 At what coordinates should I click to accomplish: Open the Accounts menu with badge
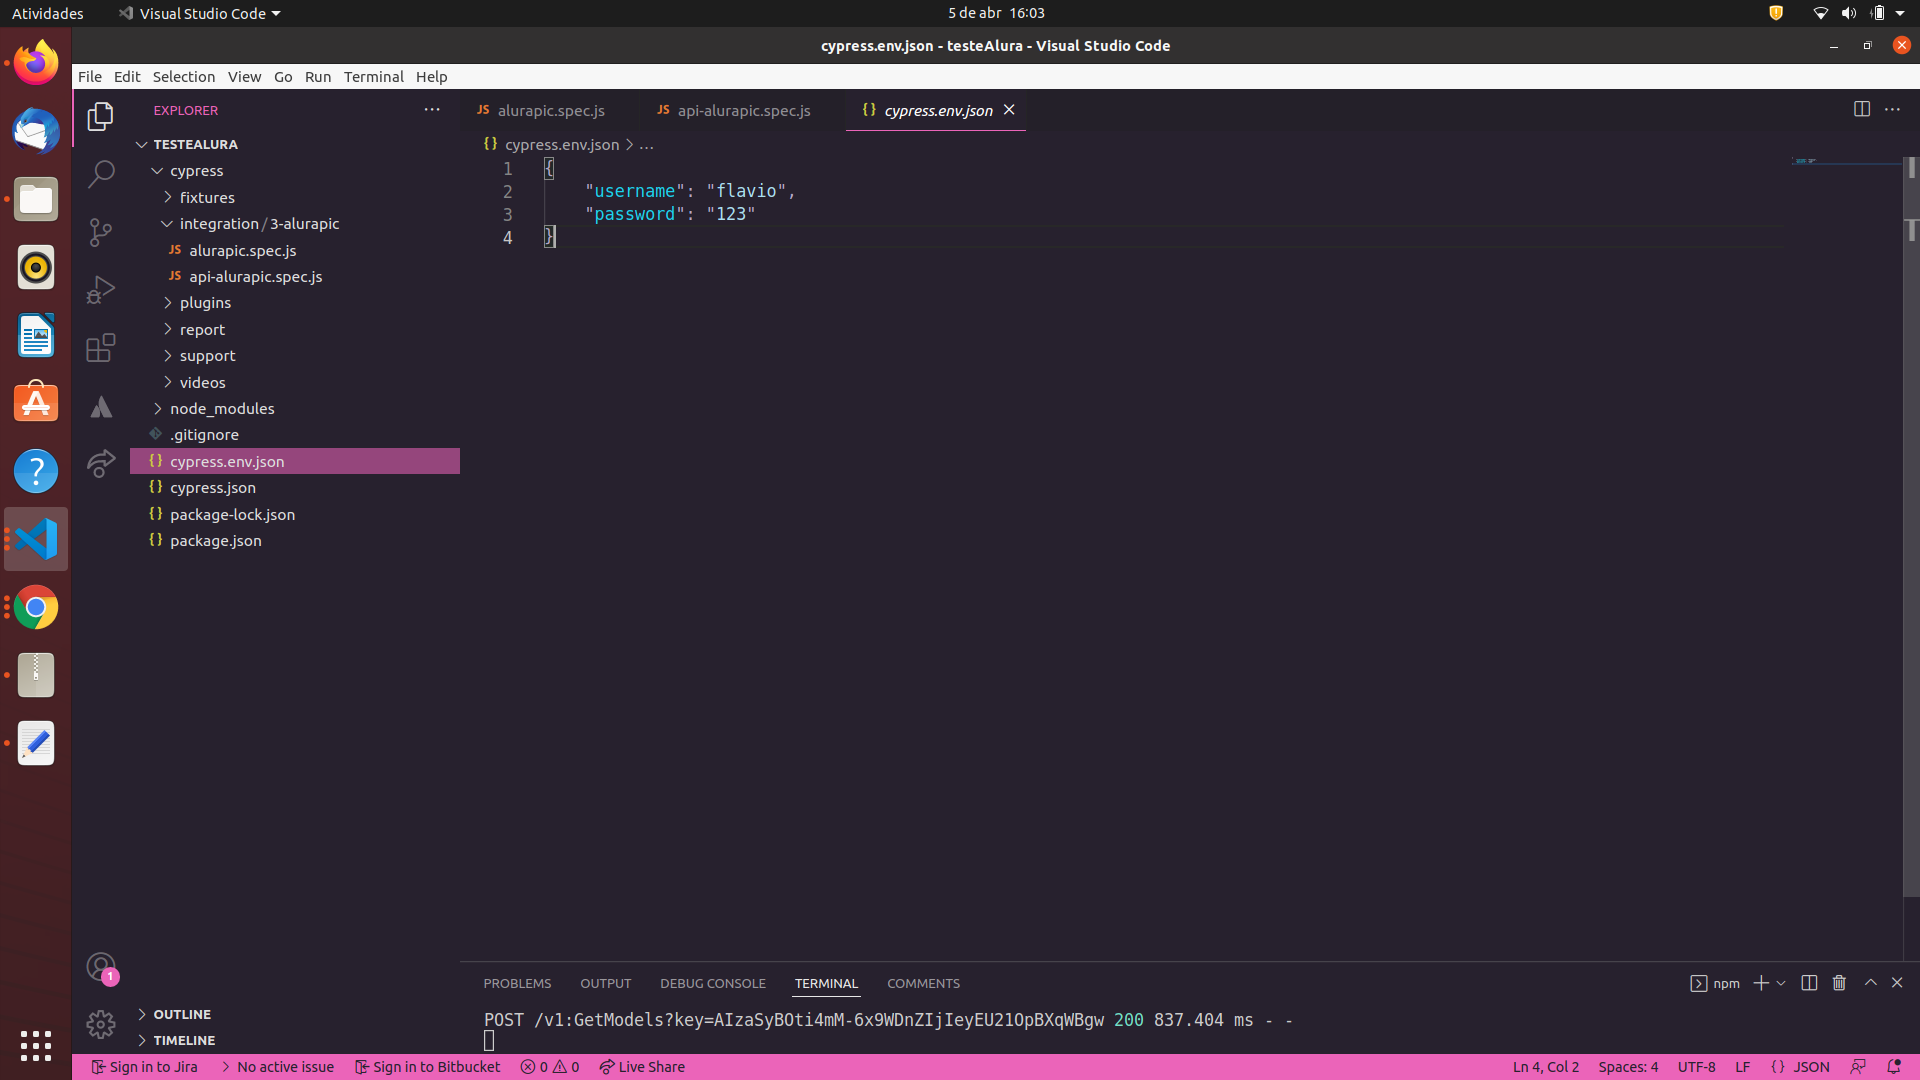click(100, 967)
